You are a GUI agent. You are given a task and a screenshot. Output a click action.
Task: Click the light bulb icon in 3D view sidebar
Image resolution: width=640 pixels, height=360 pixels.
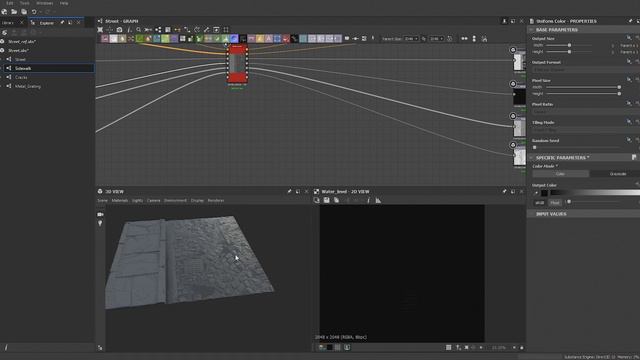pos(100,223)
